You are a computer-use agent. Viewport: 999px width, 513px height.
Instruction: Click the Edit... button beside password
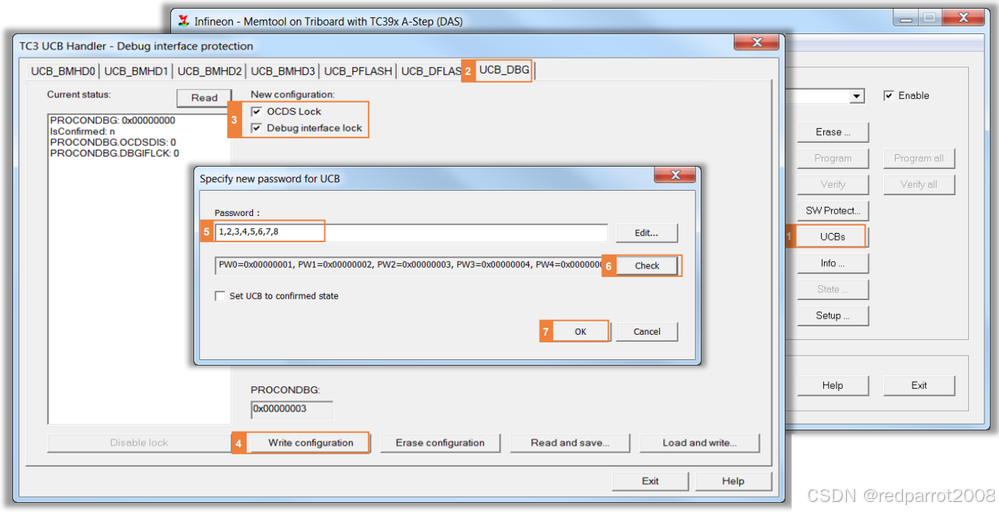pos(646,233)
